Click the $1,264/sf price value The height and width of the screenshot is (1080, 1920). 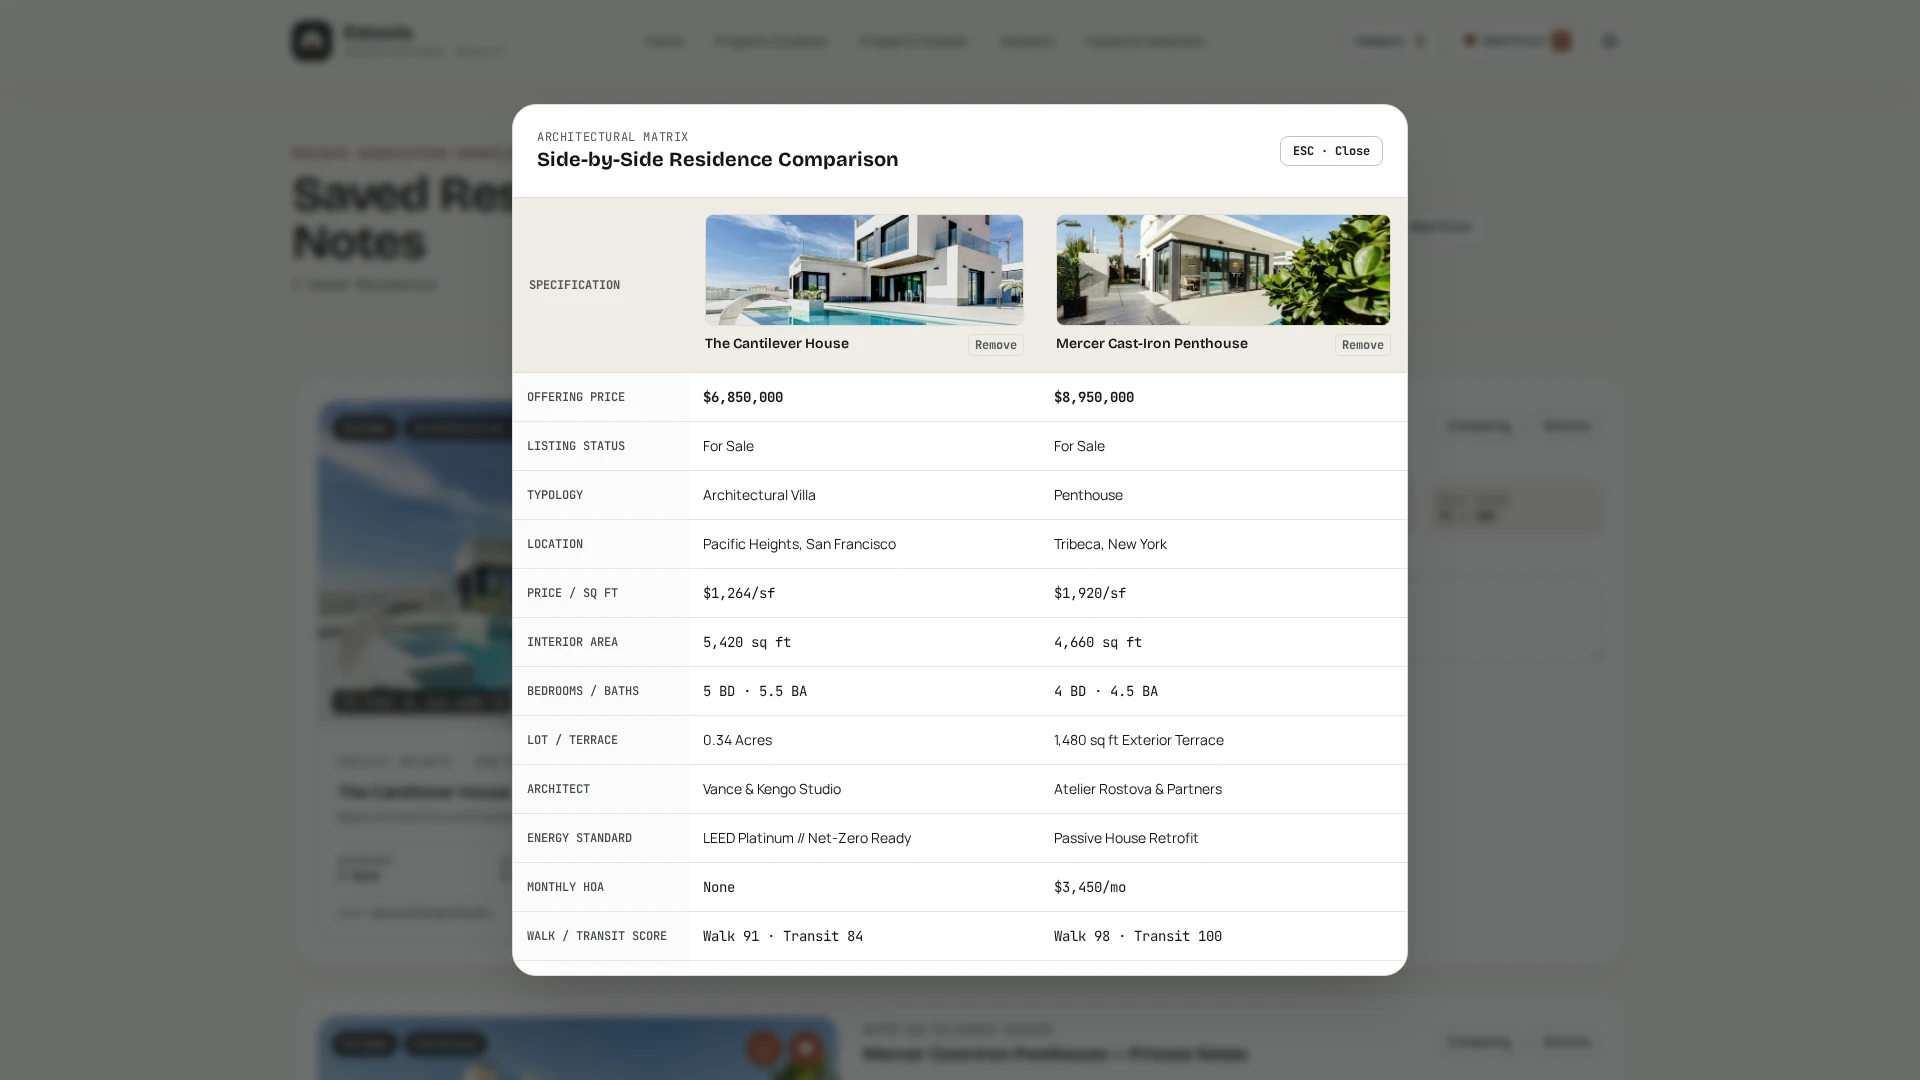click(x=739, y=593)
